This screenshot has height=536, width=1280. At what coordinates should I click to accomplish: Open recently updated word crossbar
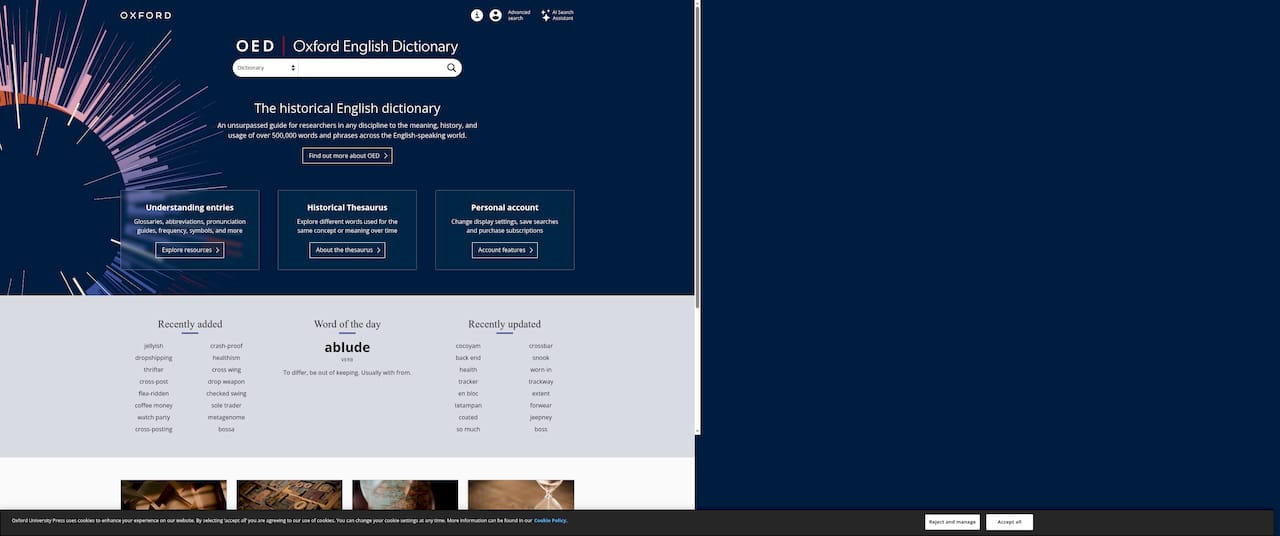[541, 346]
